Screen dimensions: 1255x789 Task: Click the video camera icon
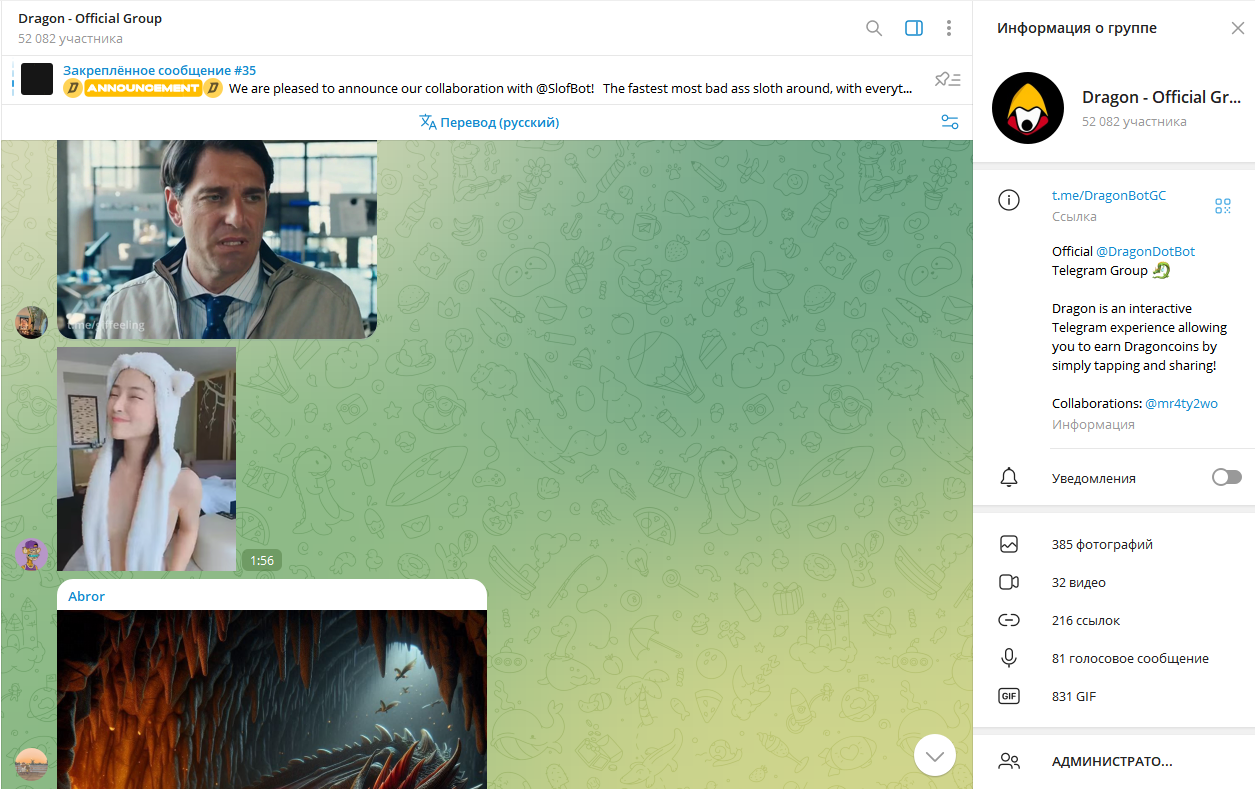click(1009, 583)
